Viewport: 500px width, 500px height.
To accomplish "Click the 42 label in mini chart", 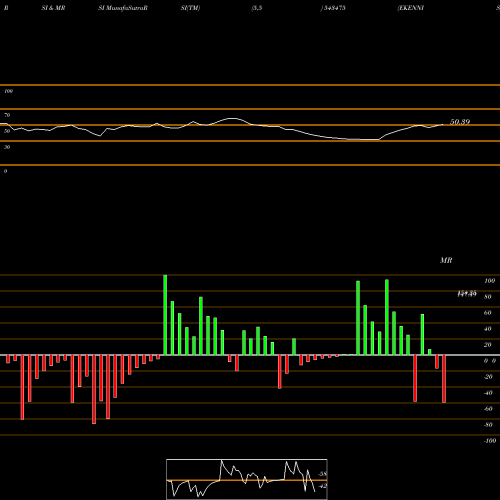I will pyautogui.click(x=323, y=486).
